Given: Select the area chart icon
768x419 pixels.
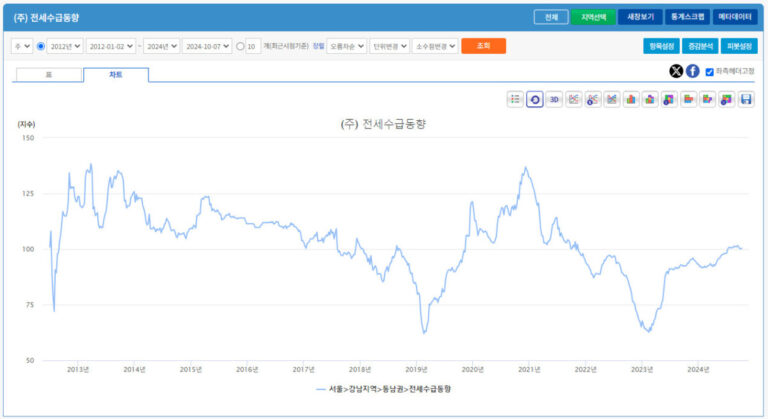Looking at the screenshot, I should 611,99.
